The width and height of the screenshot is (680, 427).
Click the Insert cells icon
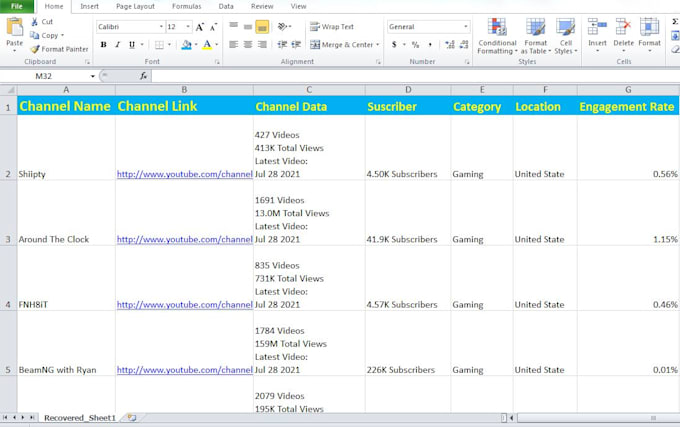point(597,27)
